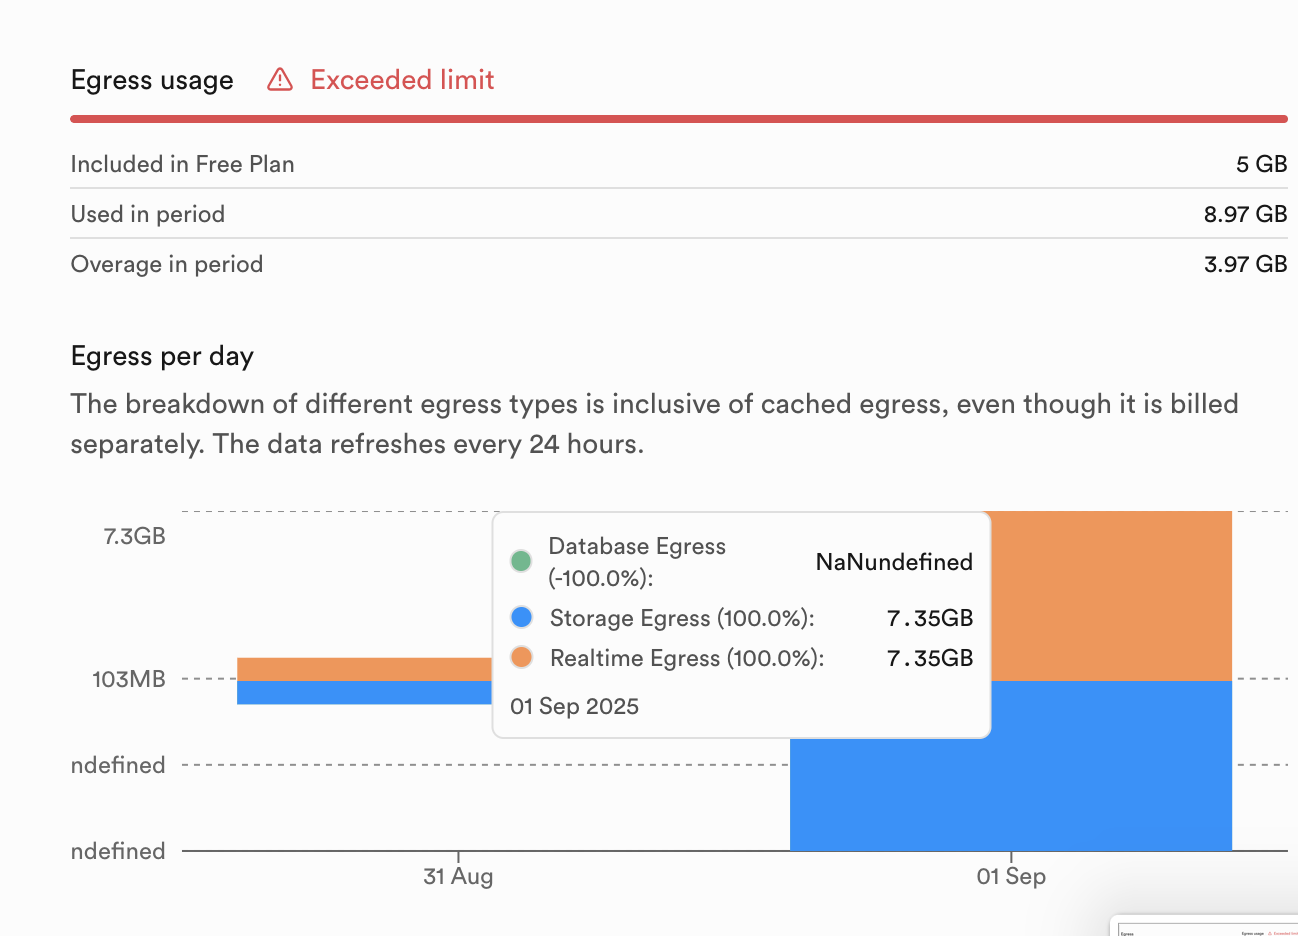Screen dimensions: 1298x936
Task: Click the "NaNundefined" Database Egress value
Action: click(894, 562)
